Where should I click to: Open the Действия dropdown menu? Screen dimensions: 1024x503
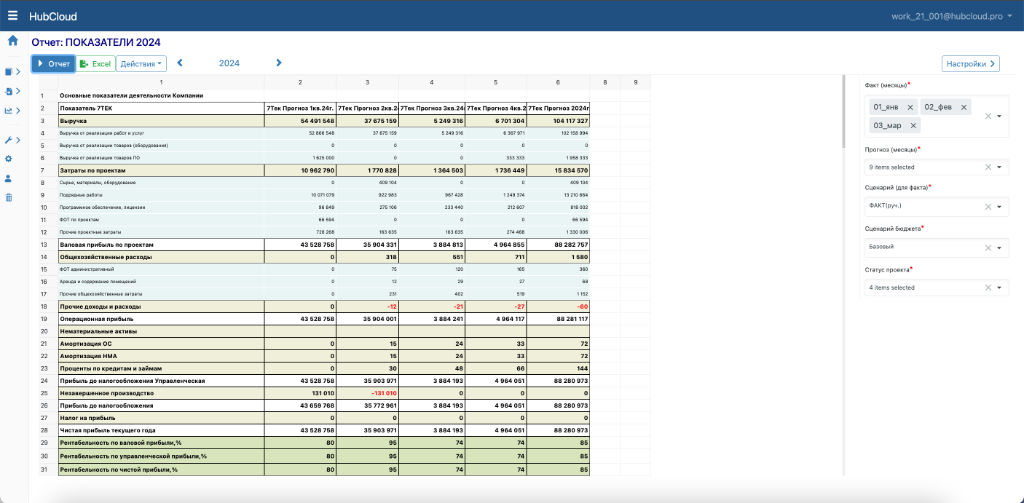click(142, 64)
